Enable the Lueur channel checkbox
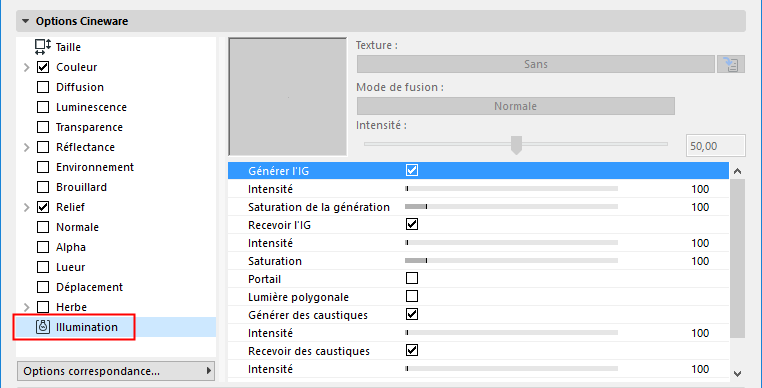 tap(43, 267)
